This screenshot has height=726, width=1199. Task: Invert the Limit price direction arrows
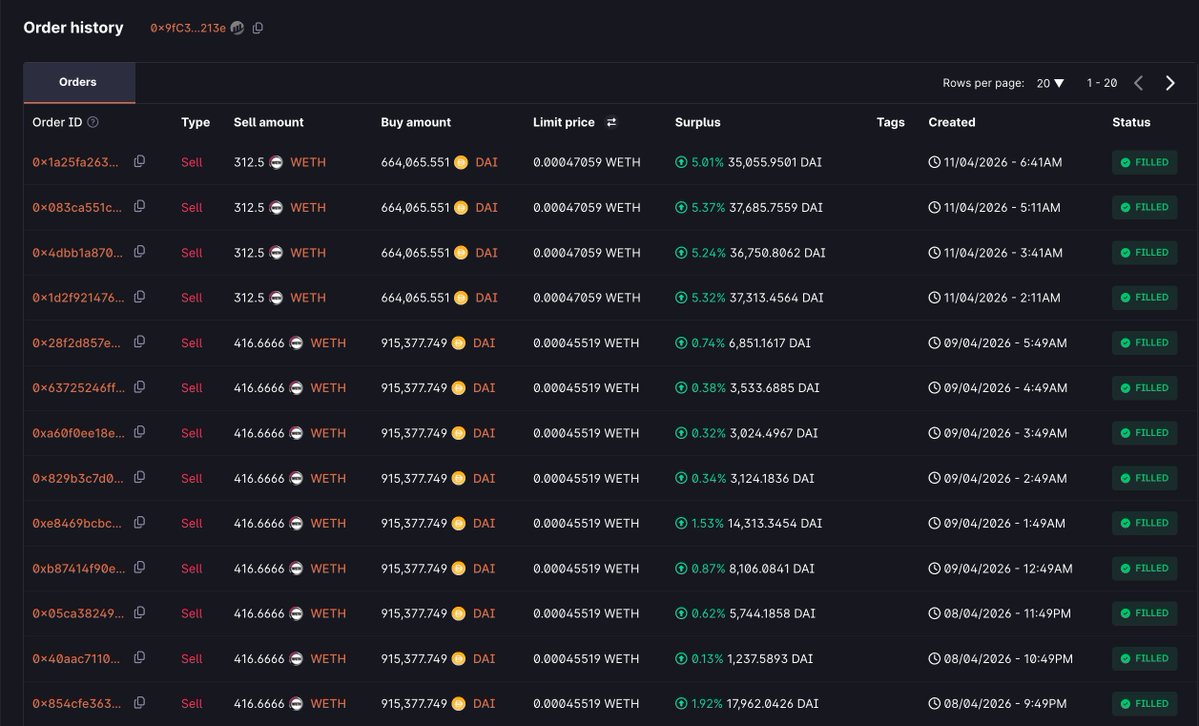click(611, 122)
